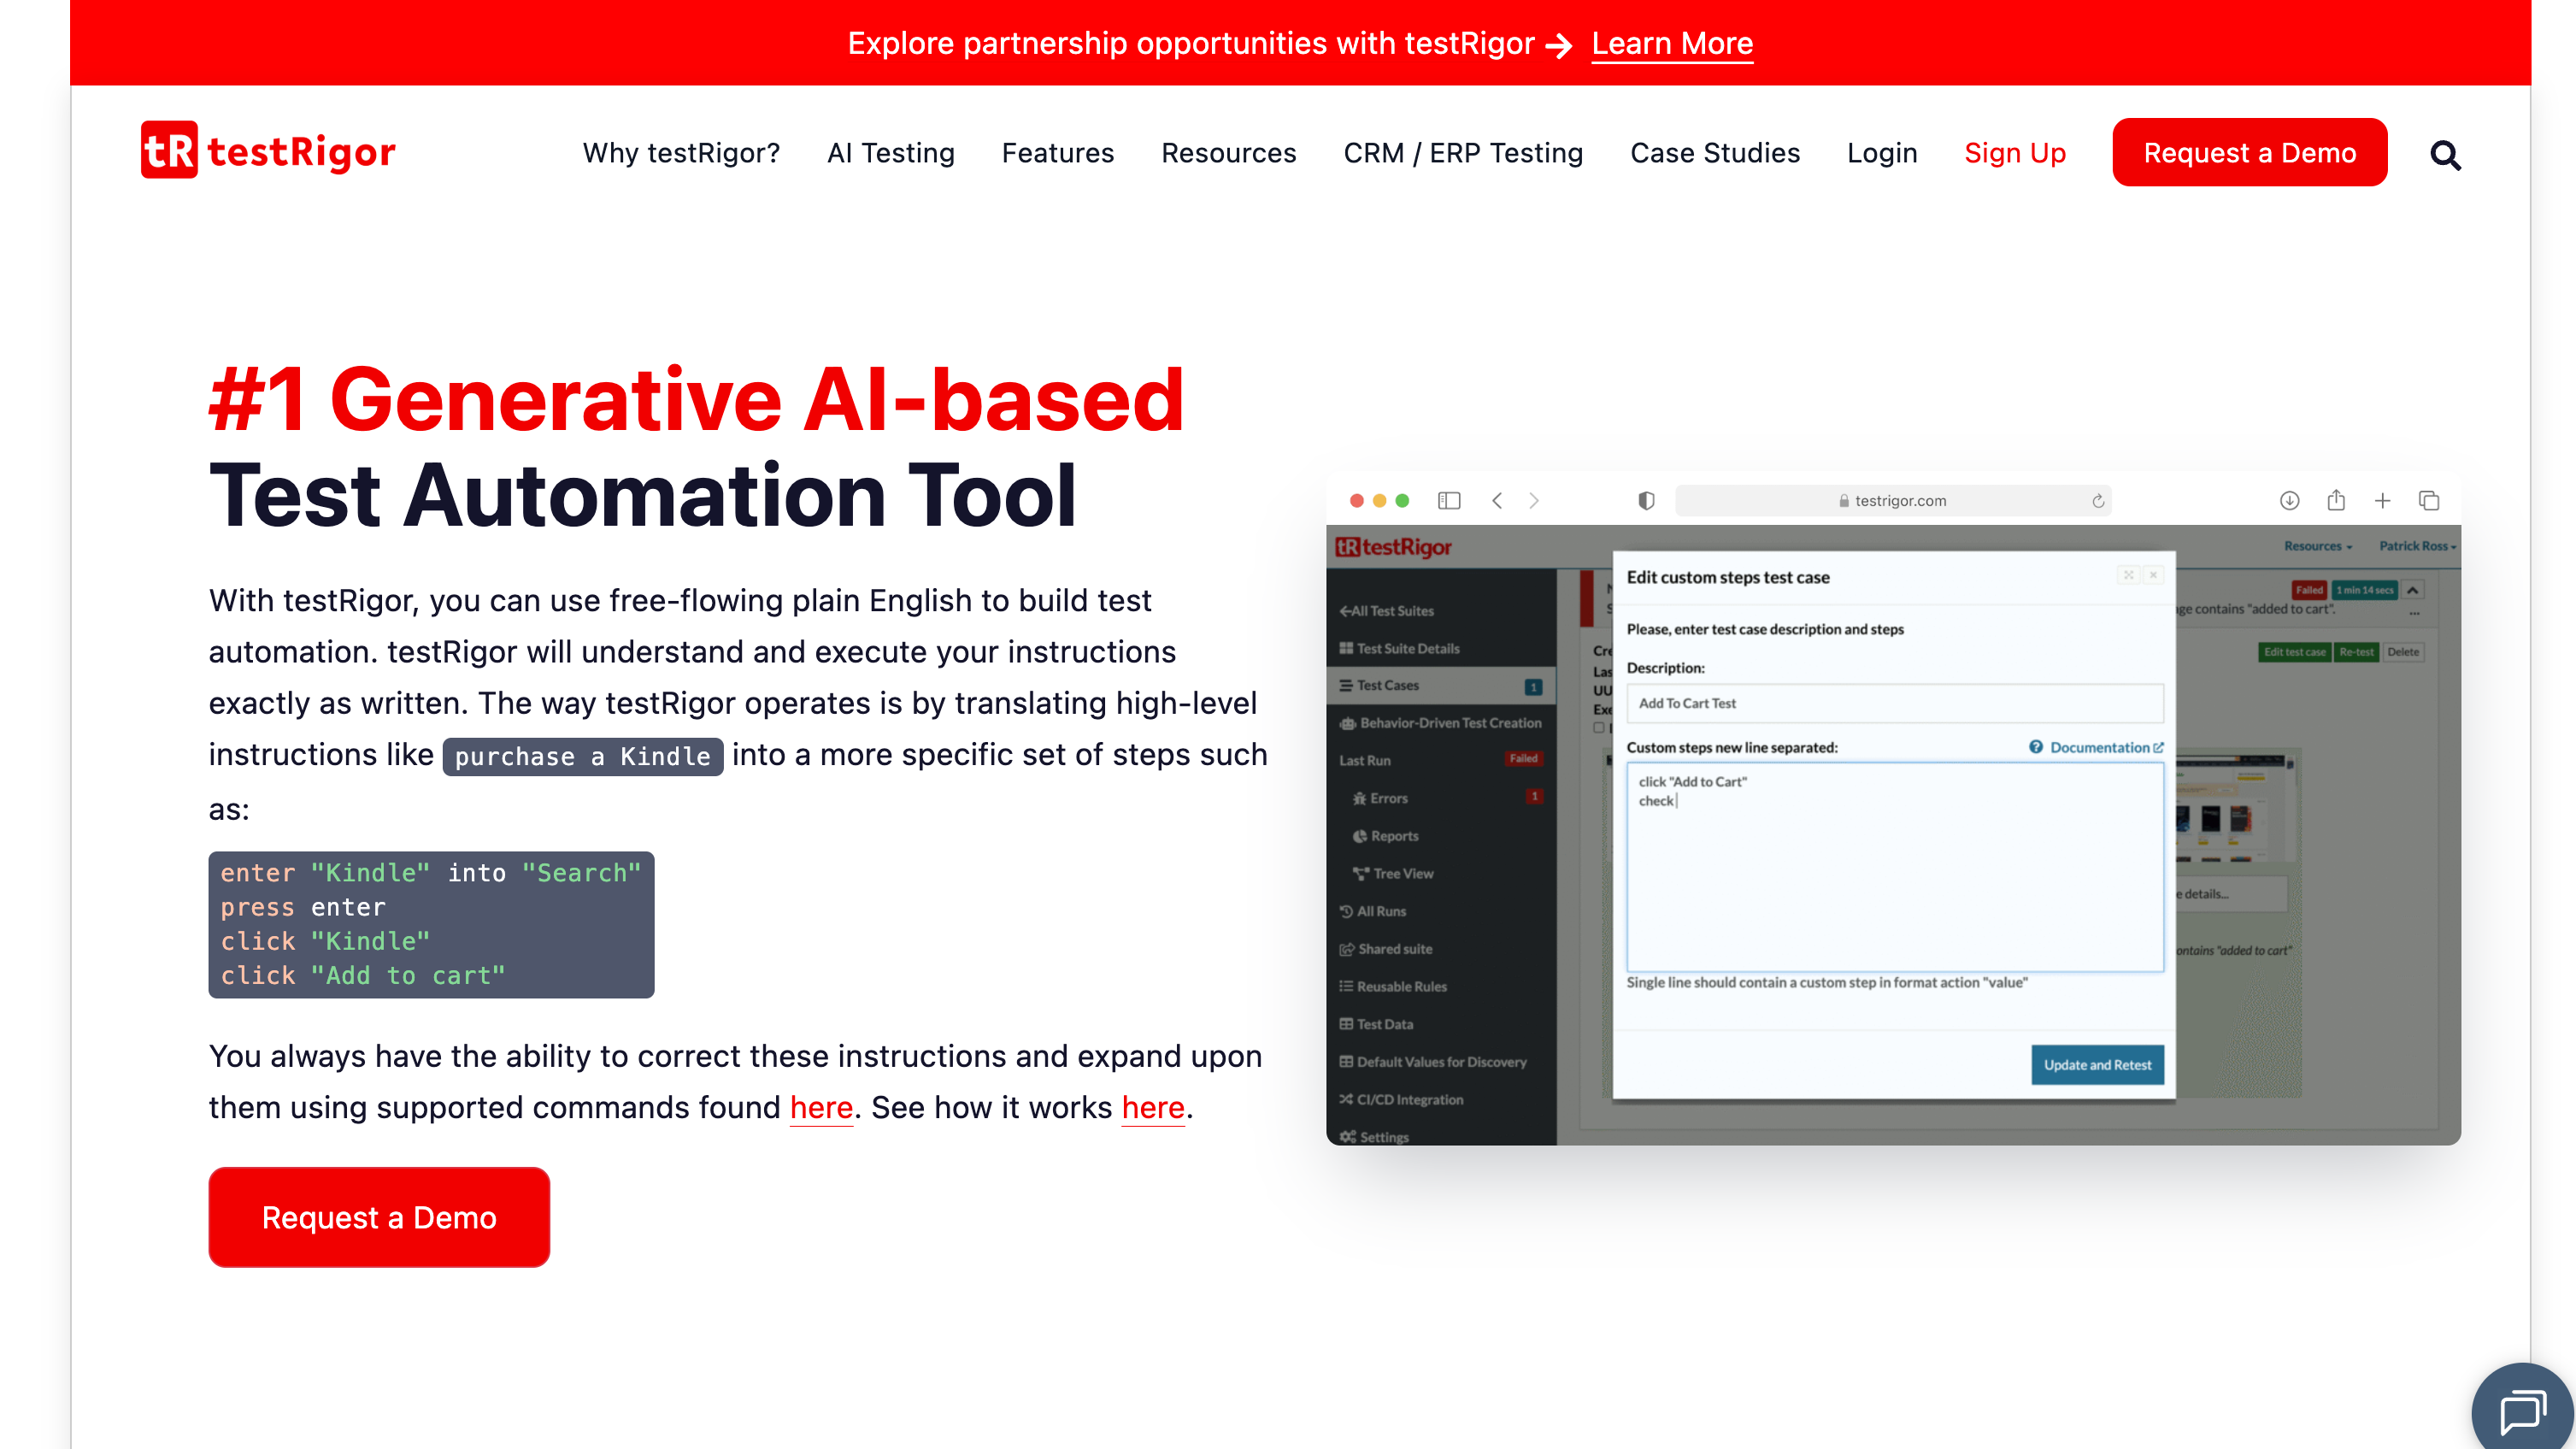Click the tab overview icon in mock browser
Viewport: 2576px width, 1449px height.
[x=2429, y=500]
